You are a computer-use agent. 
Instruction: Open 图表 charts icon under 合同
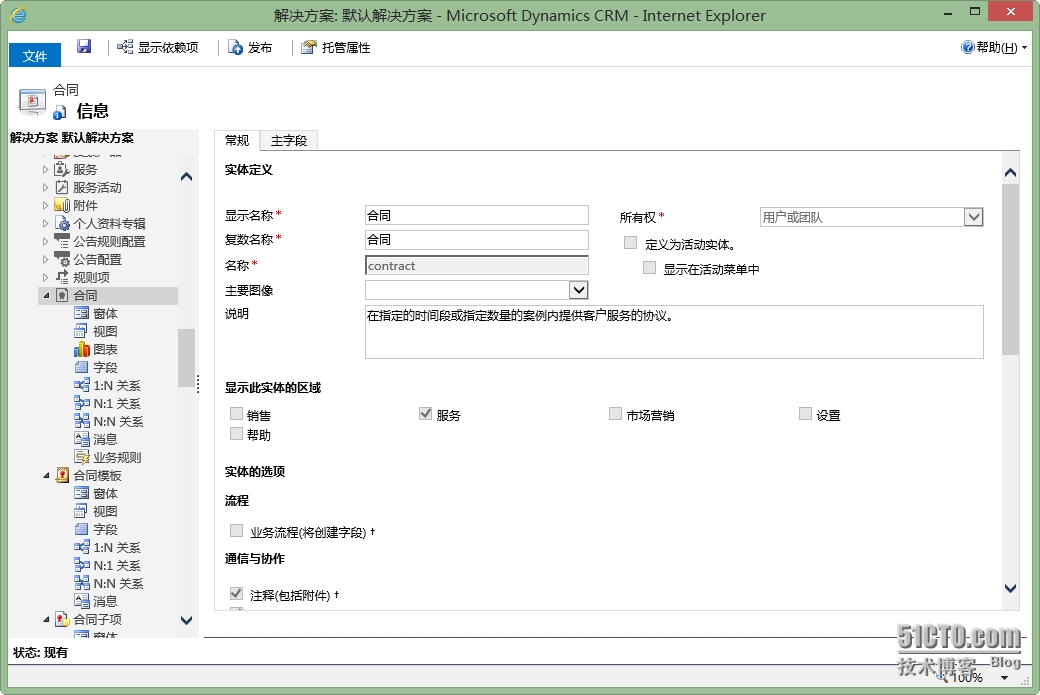(82, 349)
